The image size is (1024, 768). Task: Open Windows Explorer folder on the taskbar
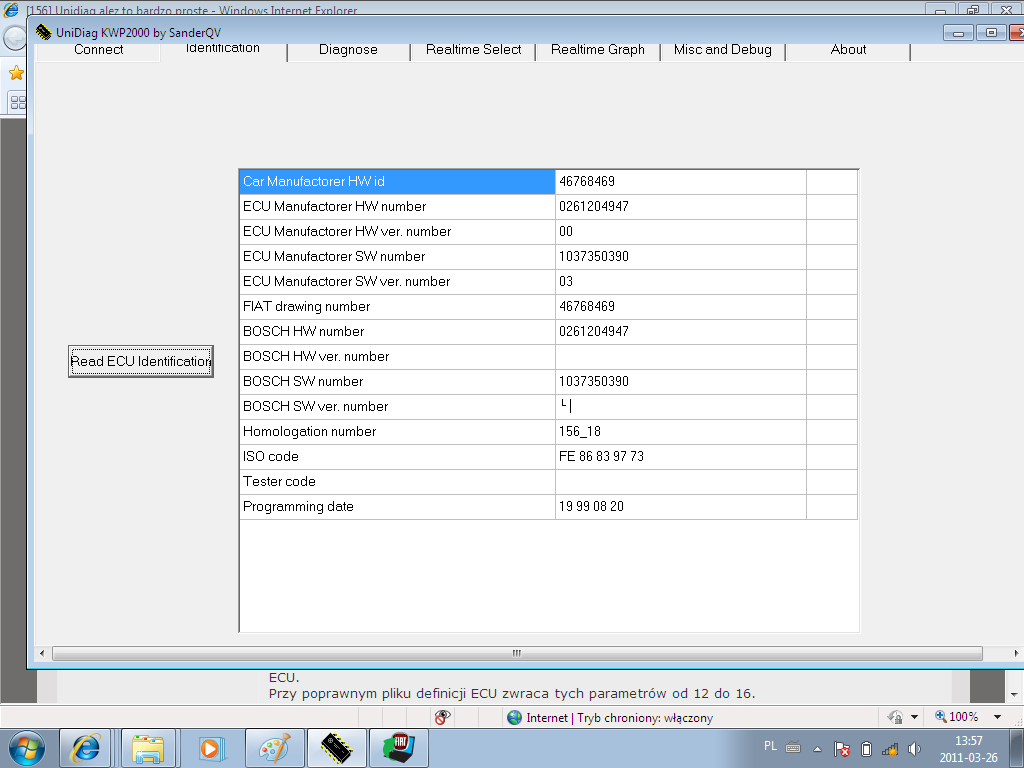coord(149,748)
